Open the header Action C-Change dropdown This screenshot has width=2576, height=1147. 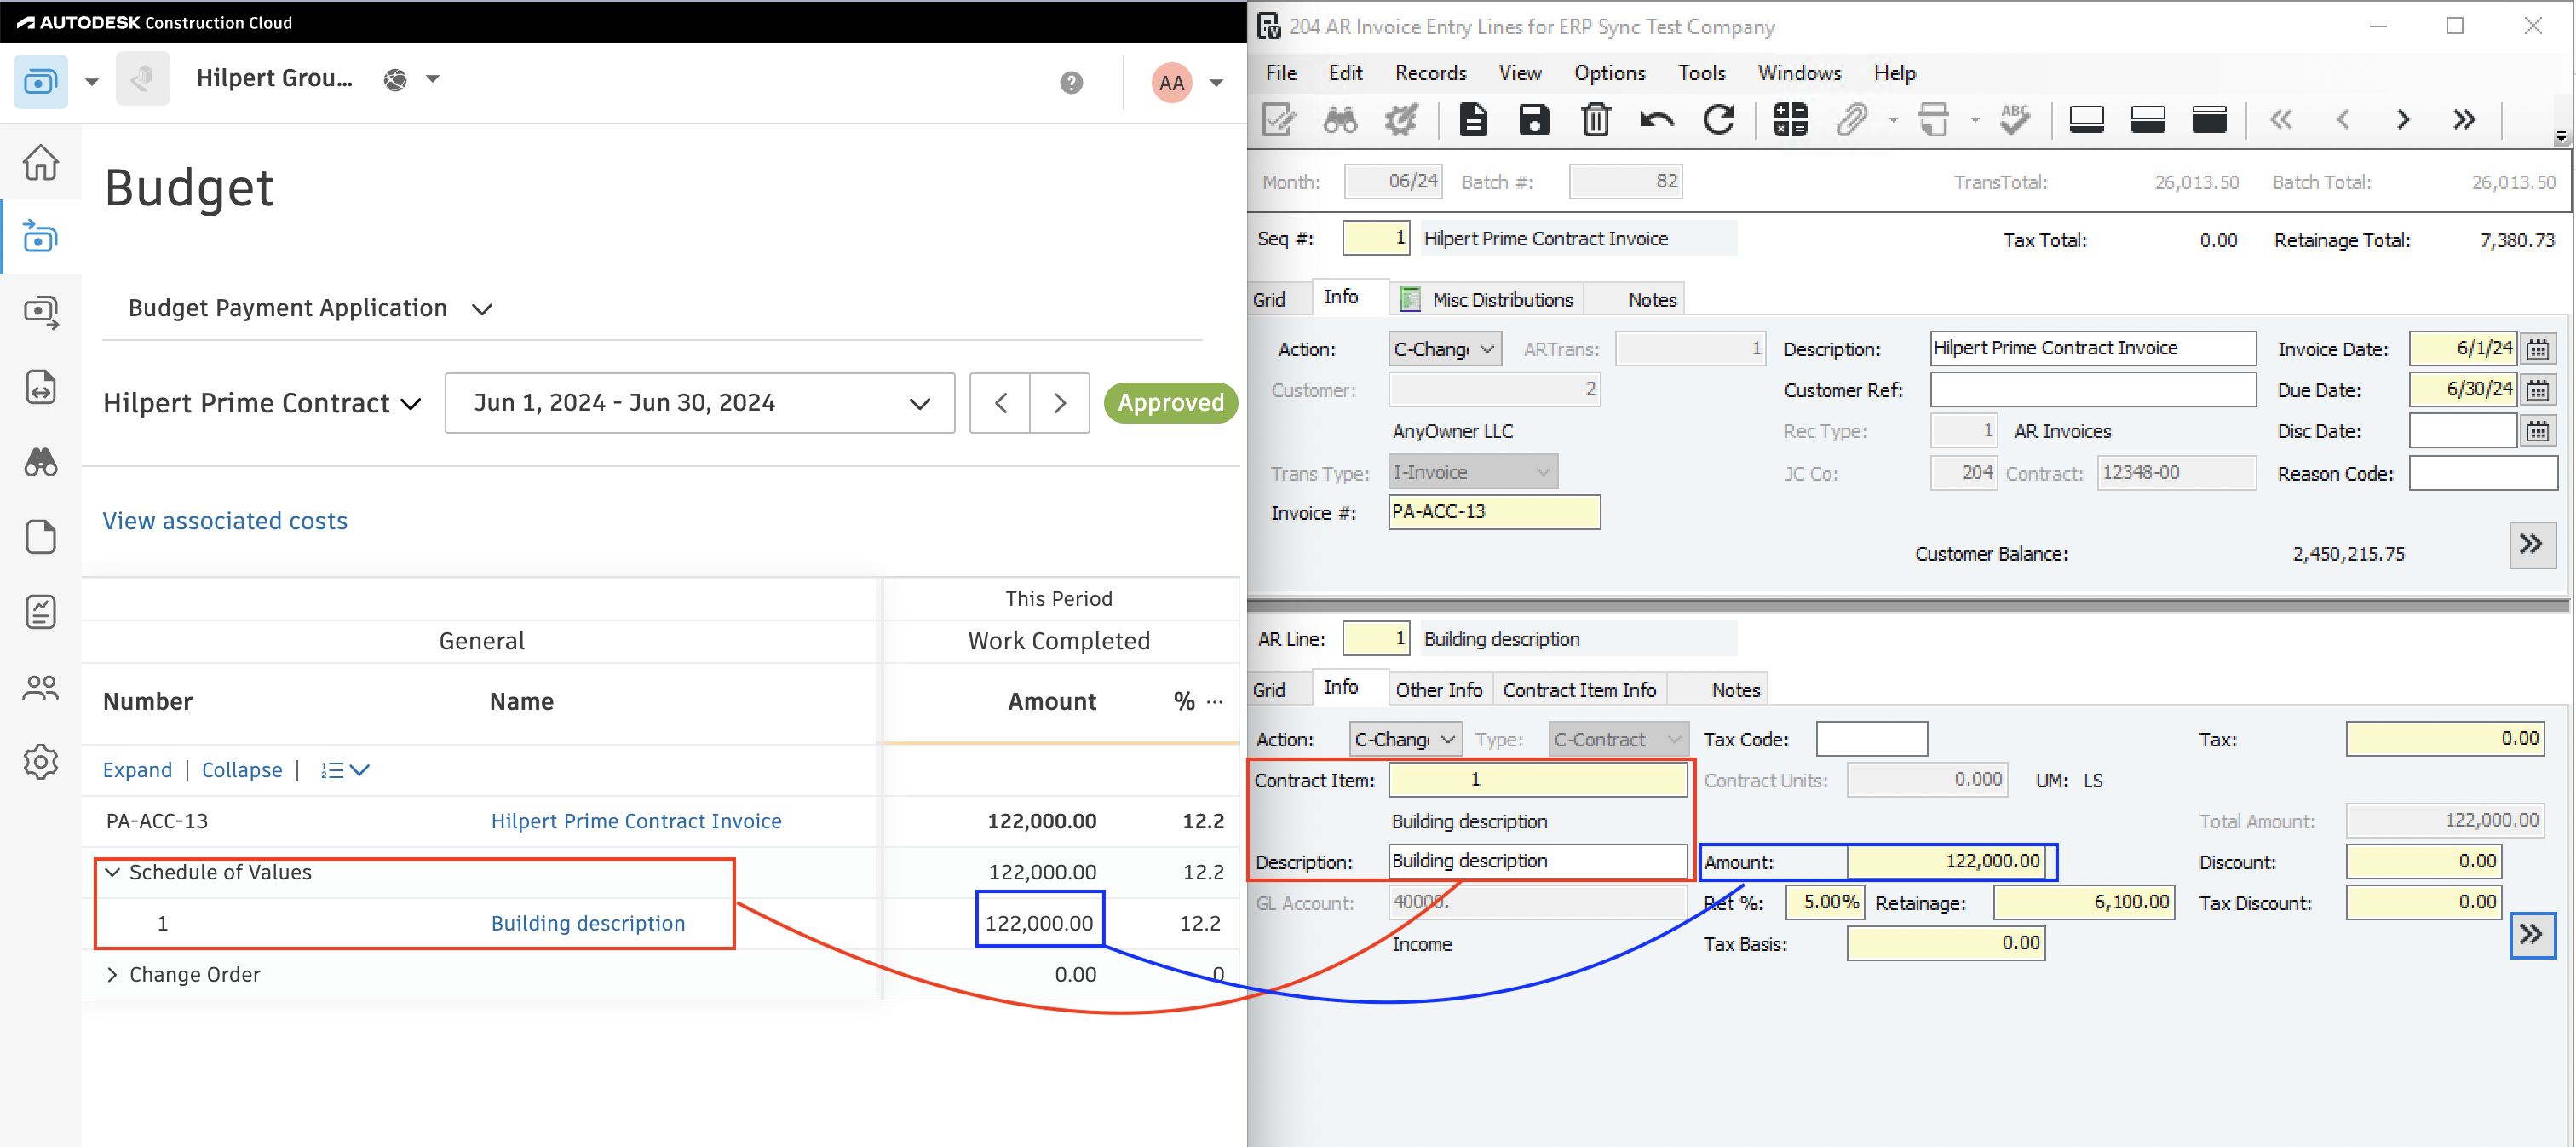tap(1444, 349)
